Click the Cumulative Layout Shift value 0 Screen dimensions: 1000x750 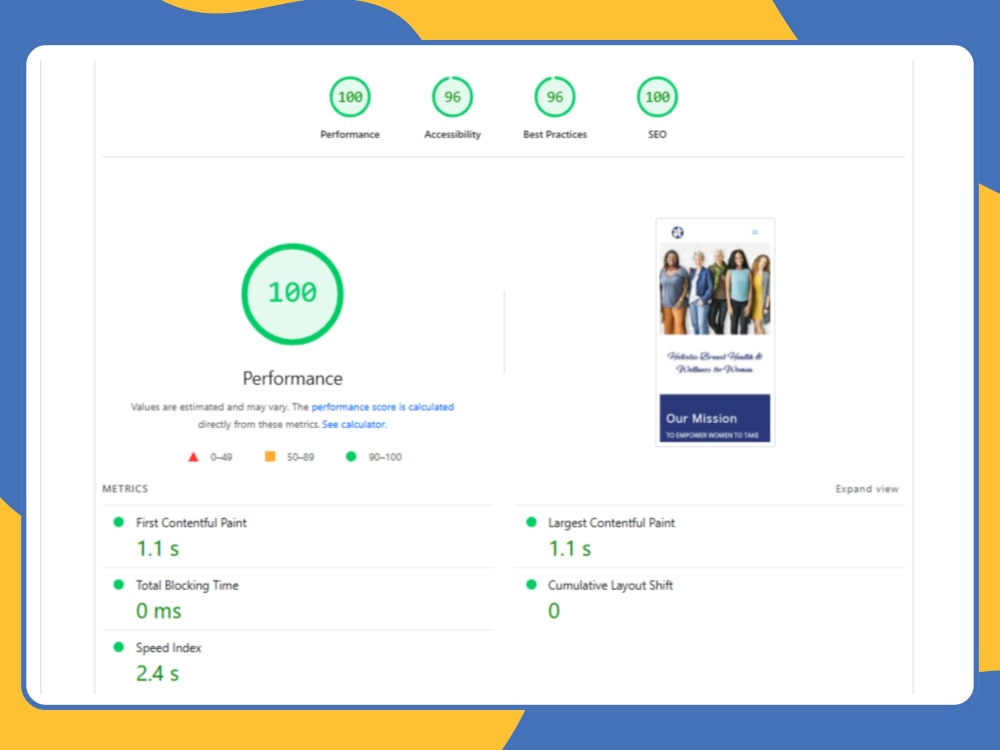(554, 611)
